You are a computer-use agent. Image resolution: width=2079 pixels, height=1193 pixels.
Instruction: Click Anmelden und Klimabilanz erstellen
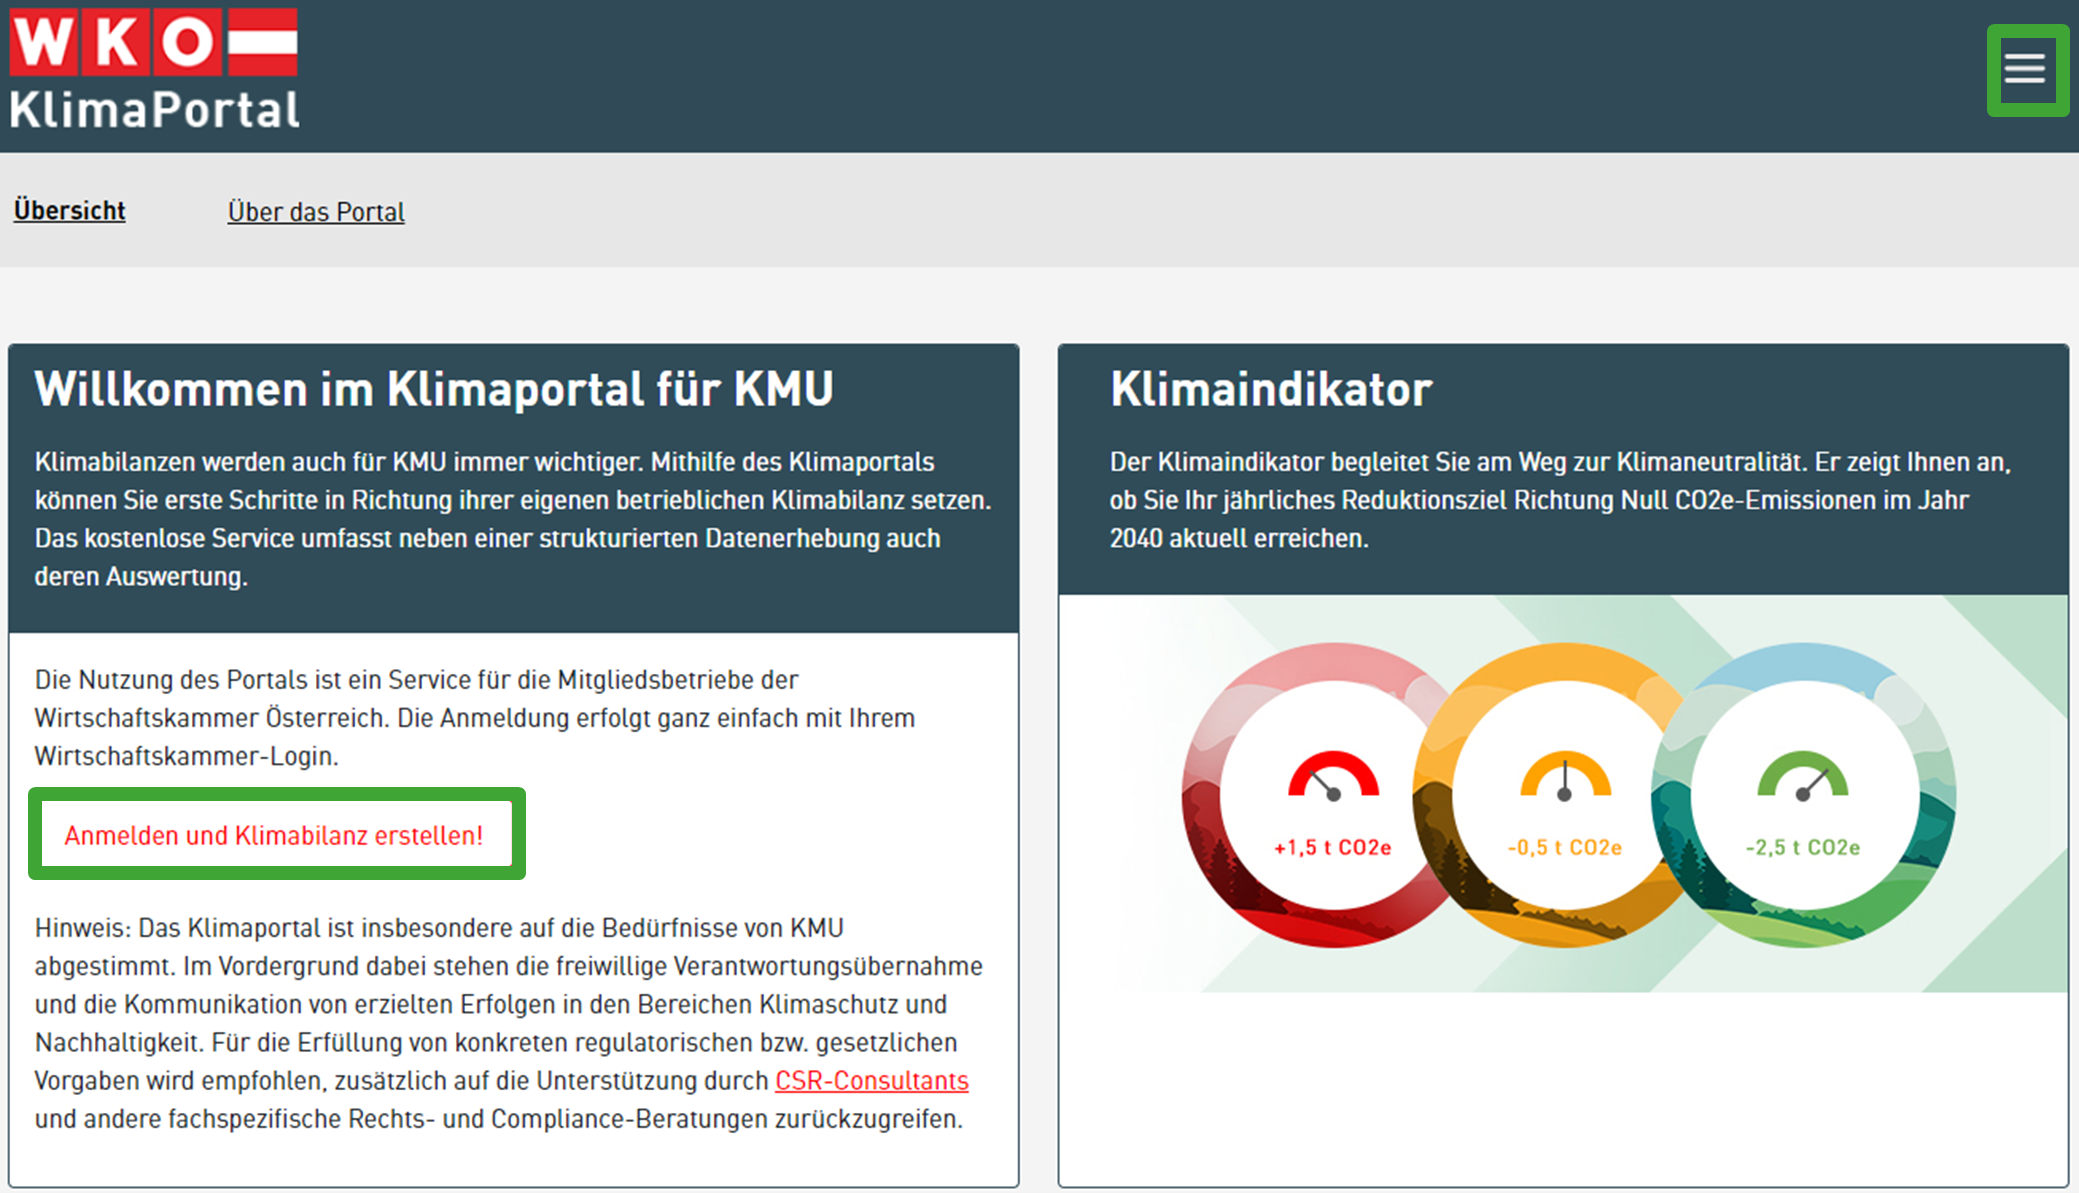(274, 834)
